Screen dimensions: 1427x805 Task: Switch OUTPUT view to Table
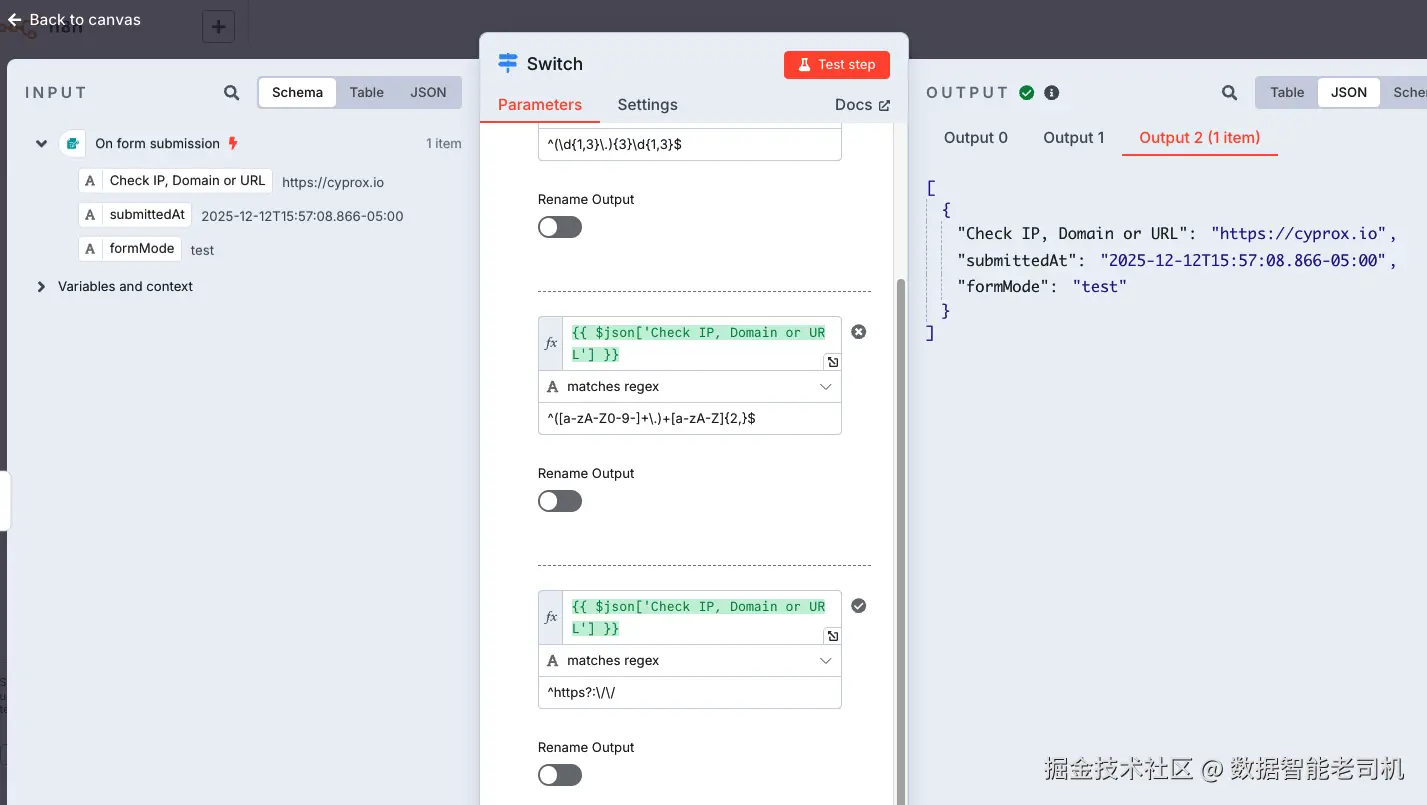1287,92
